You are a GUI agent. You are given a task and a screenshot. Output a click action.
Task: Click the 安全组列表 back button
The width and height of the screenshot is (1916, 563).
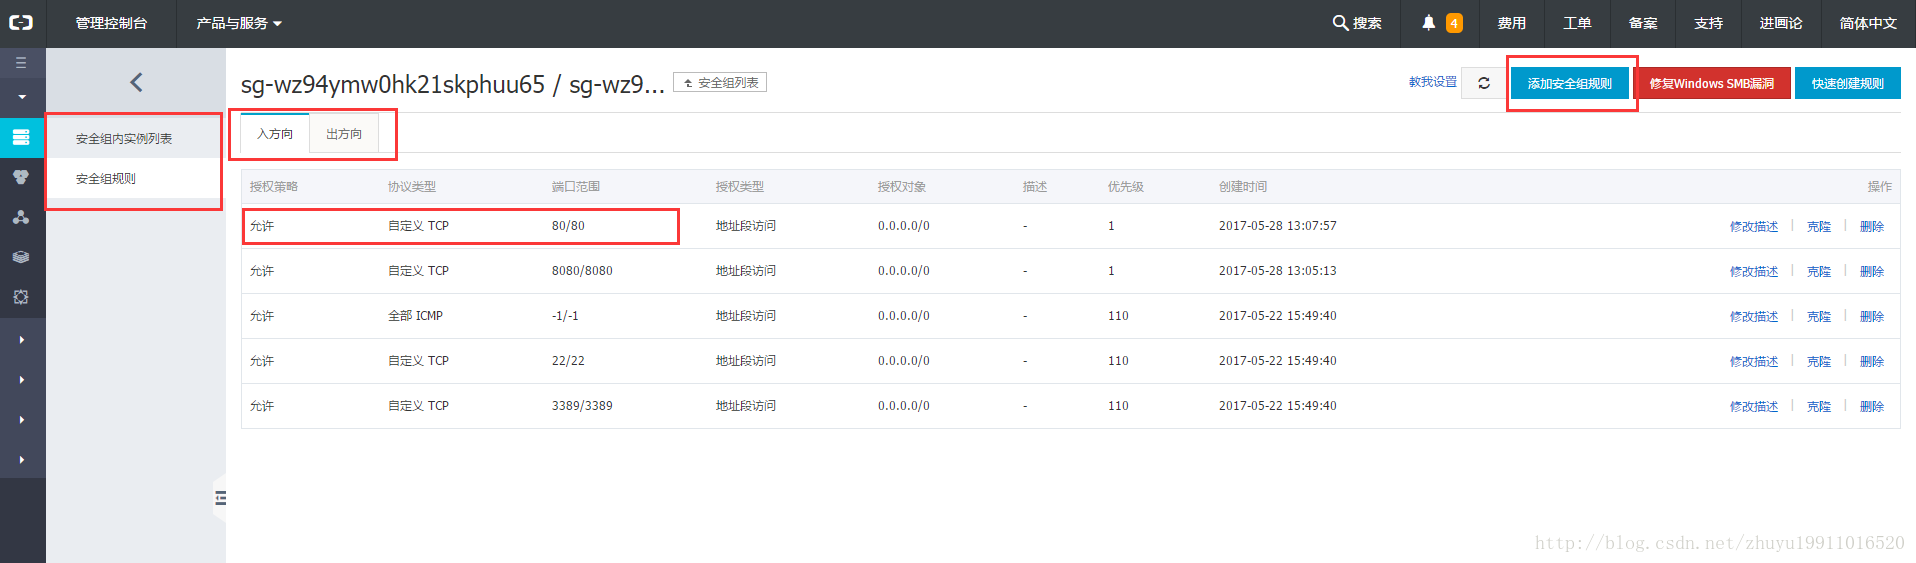tap(720, 82)
